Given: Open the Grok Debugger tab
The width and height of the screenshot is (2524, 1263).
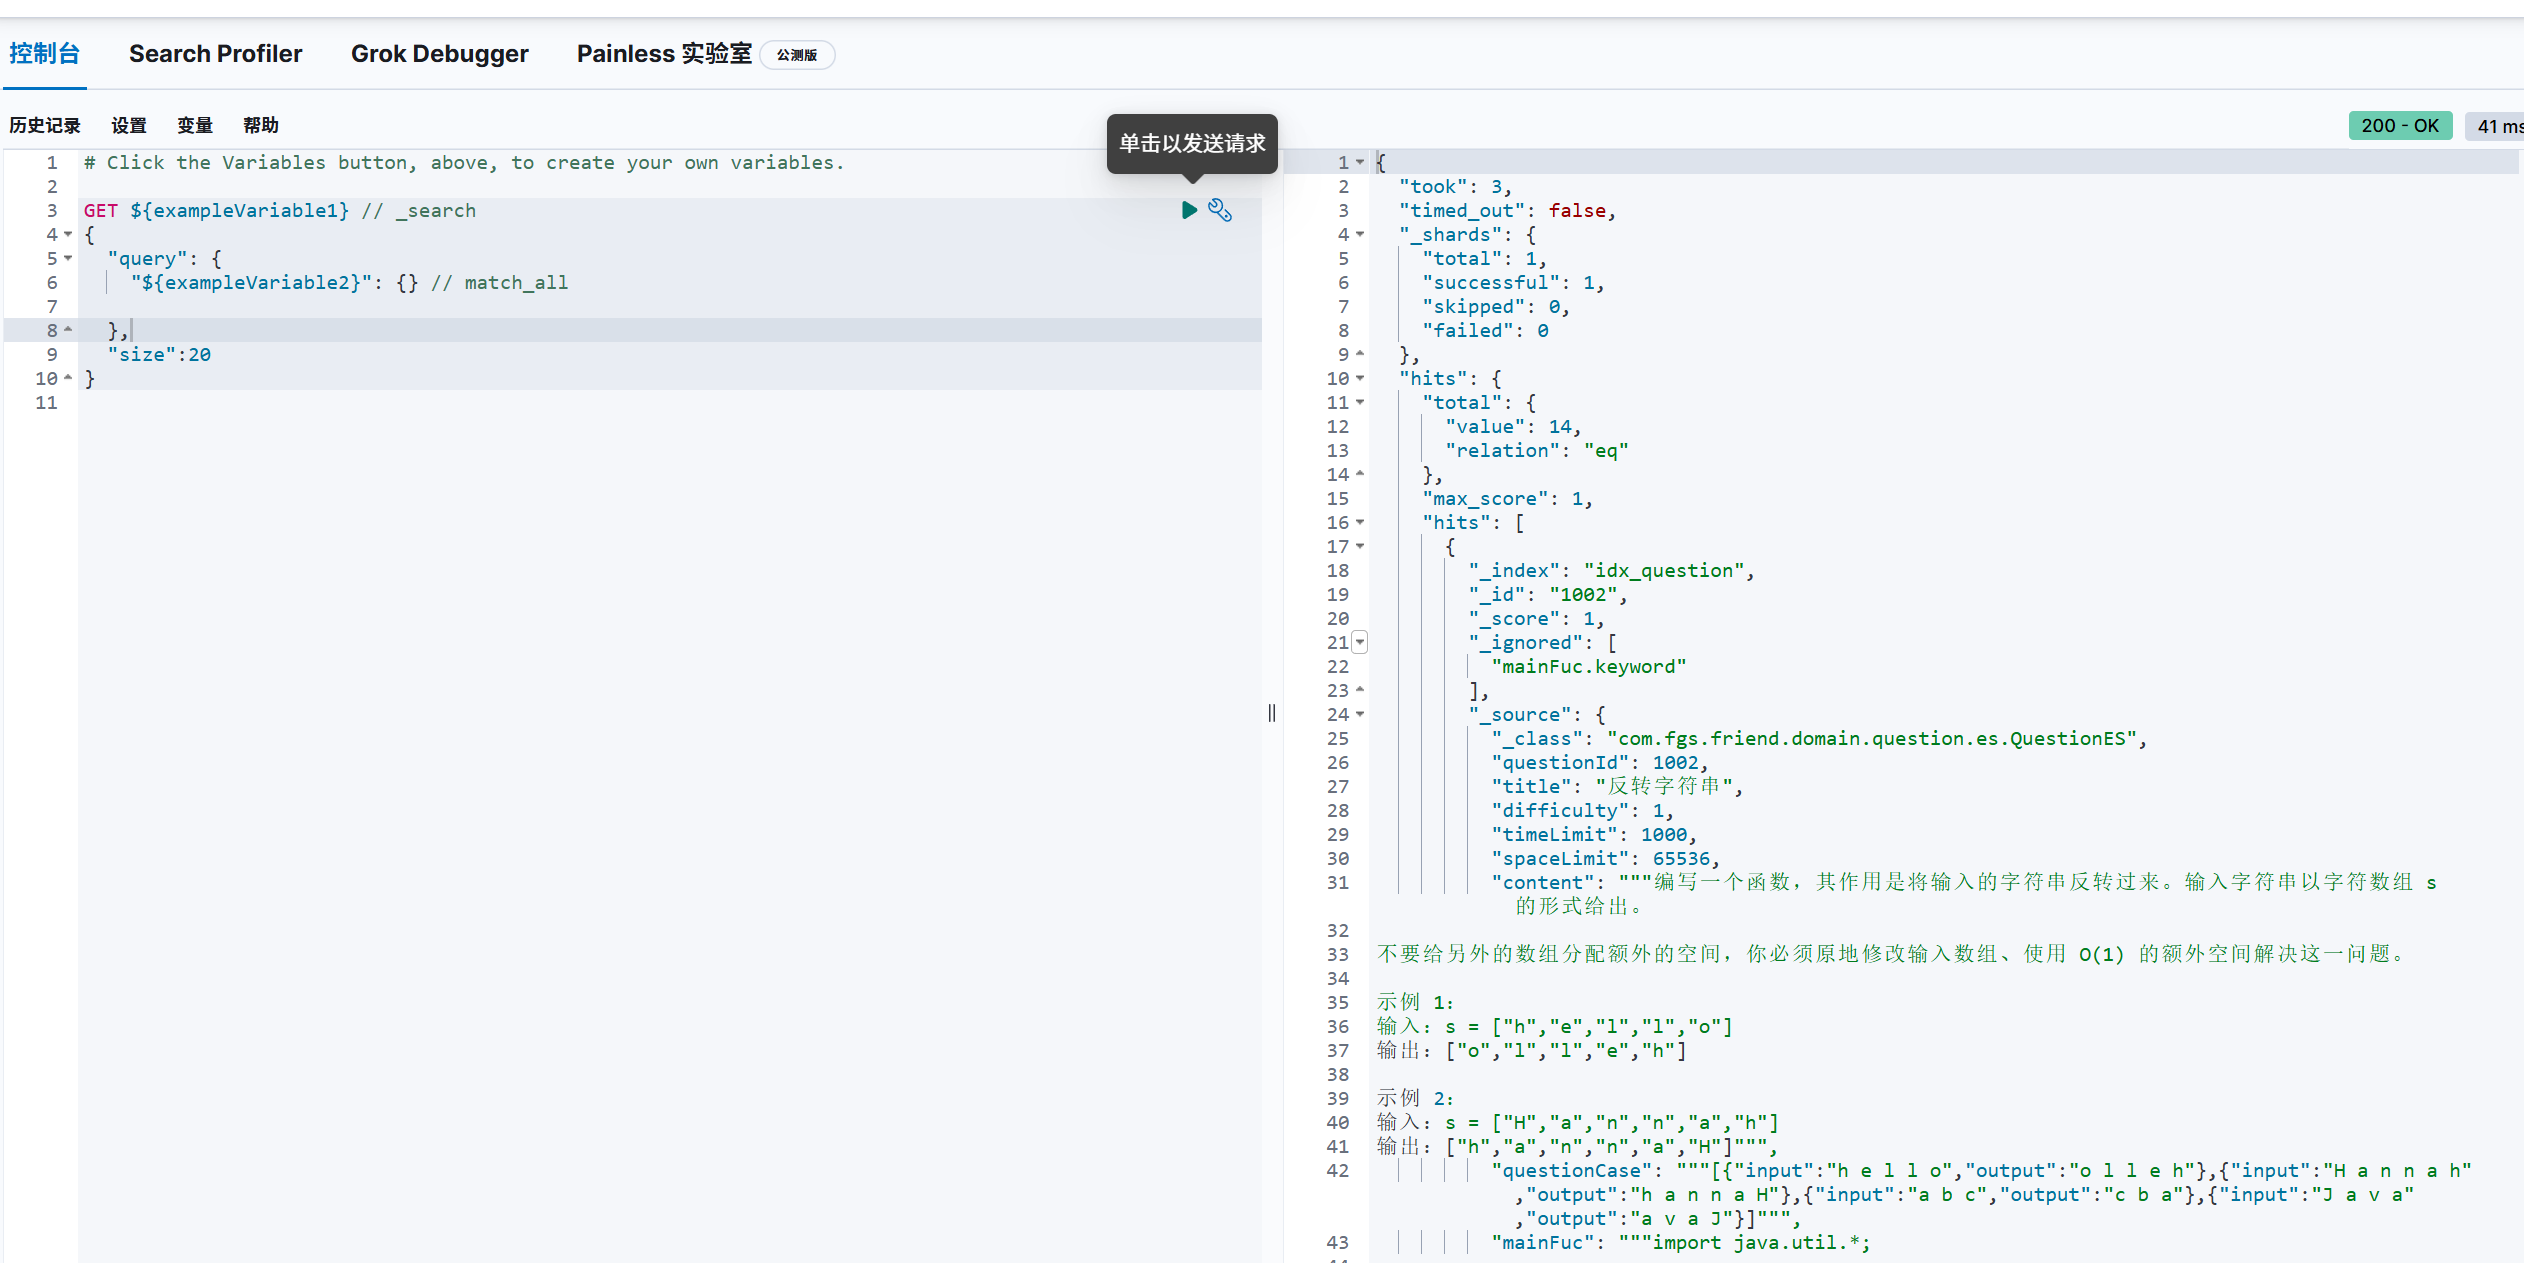Looking at the screenshot, I should [439, 54].
